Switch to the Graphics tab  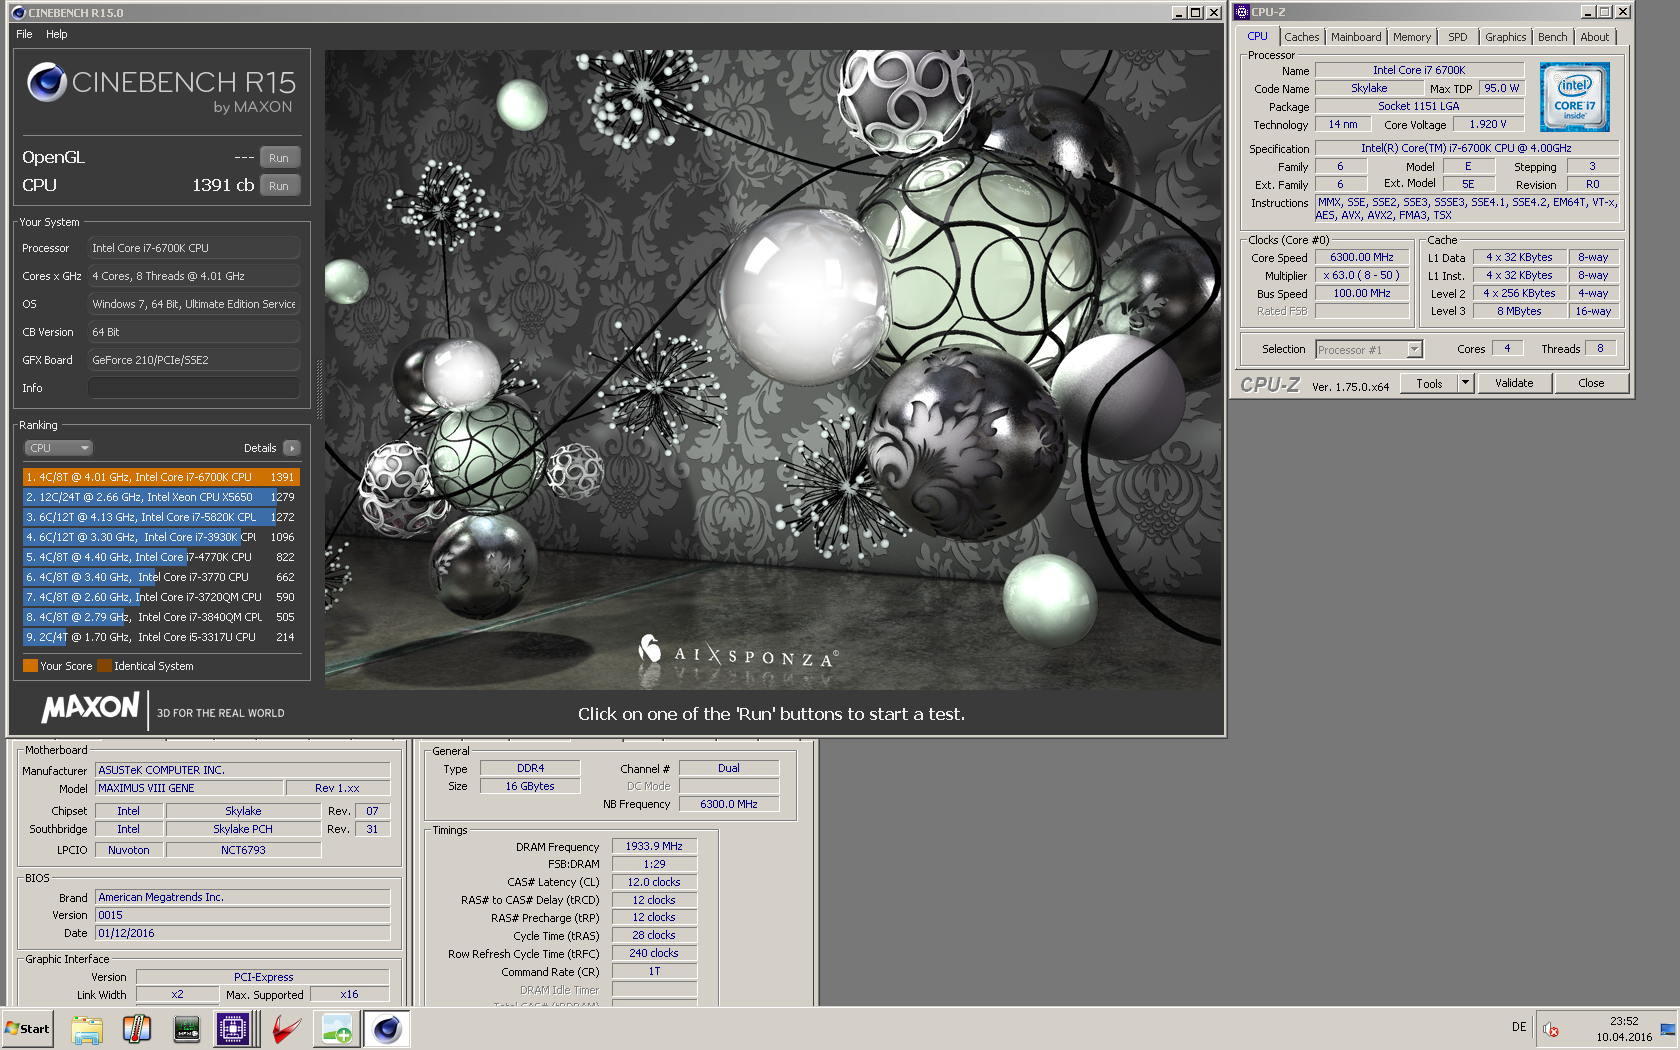(1505, 37)
